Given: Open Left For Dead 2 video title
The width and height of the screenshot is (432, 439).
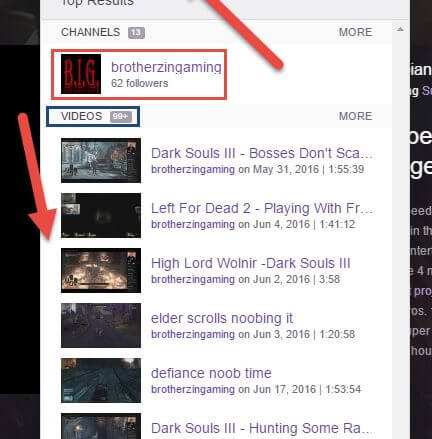Looking at the screenshot, I should coord(262,208).
